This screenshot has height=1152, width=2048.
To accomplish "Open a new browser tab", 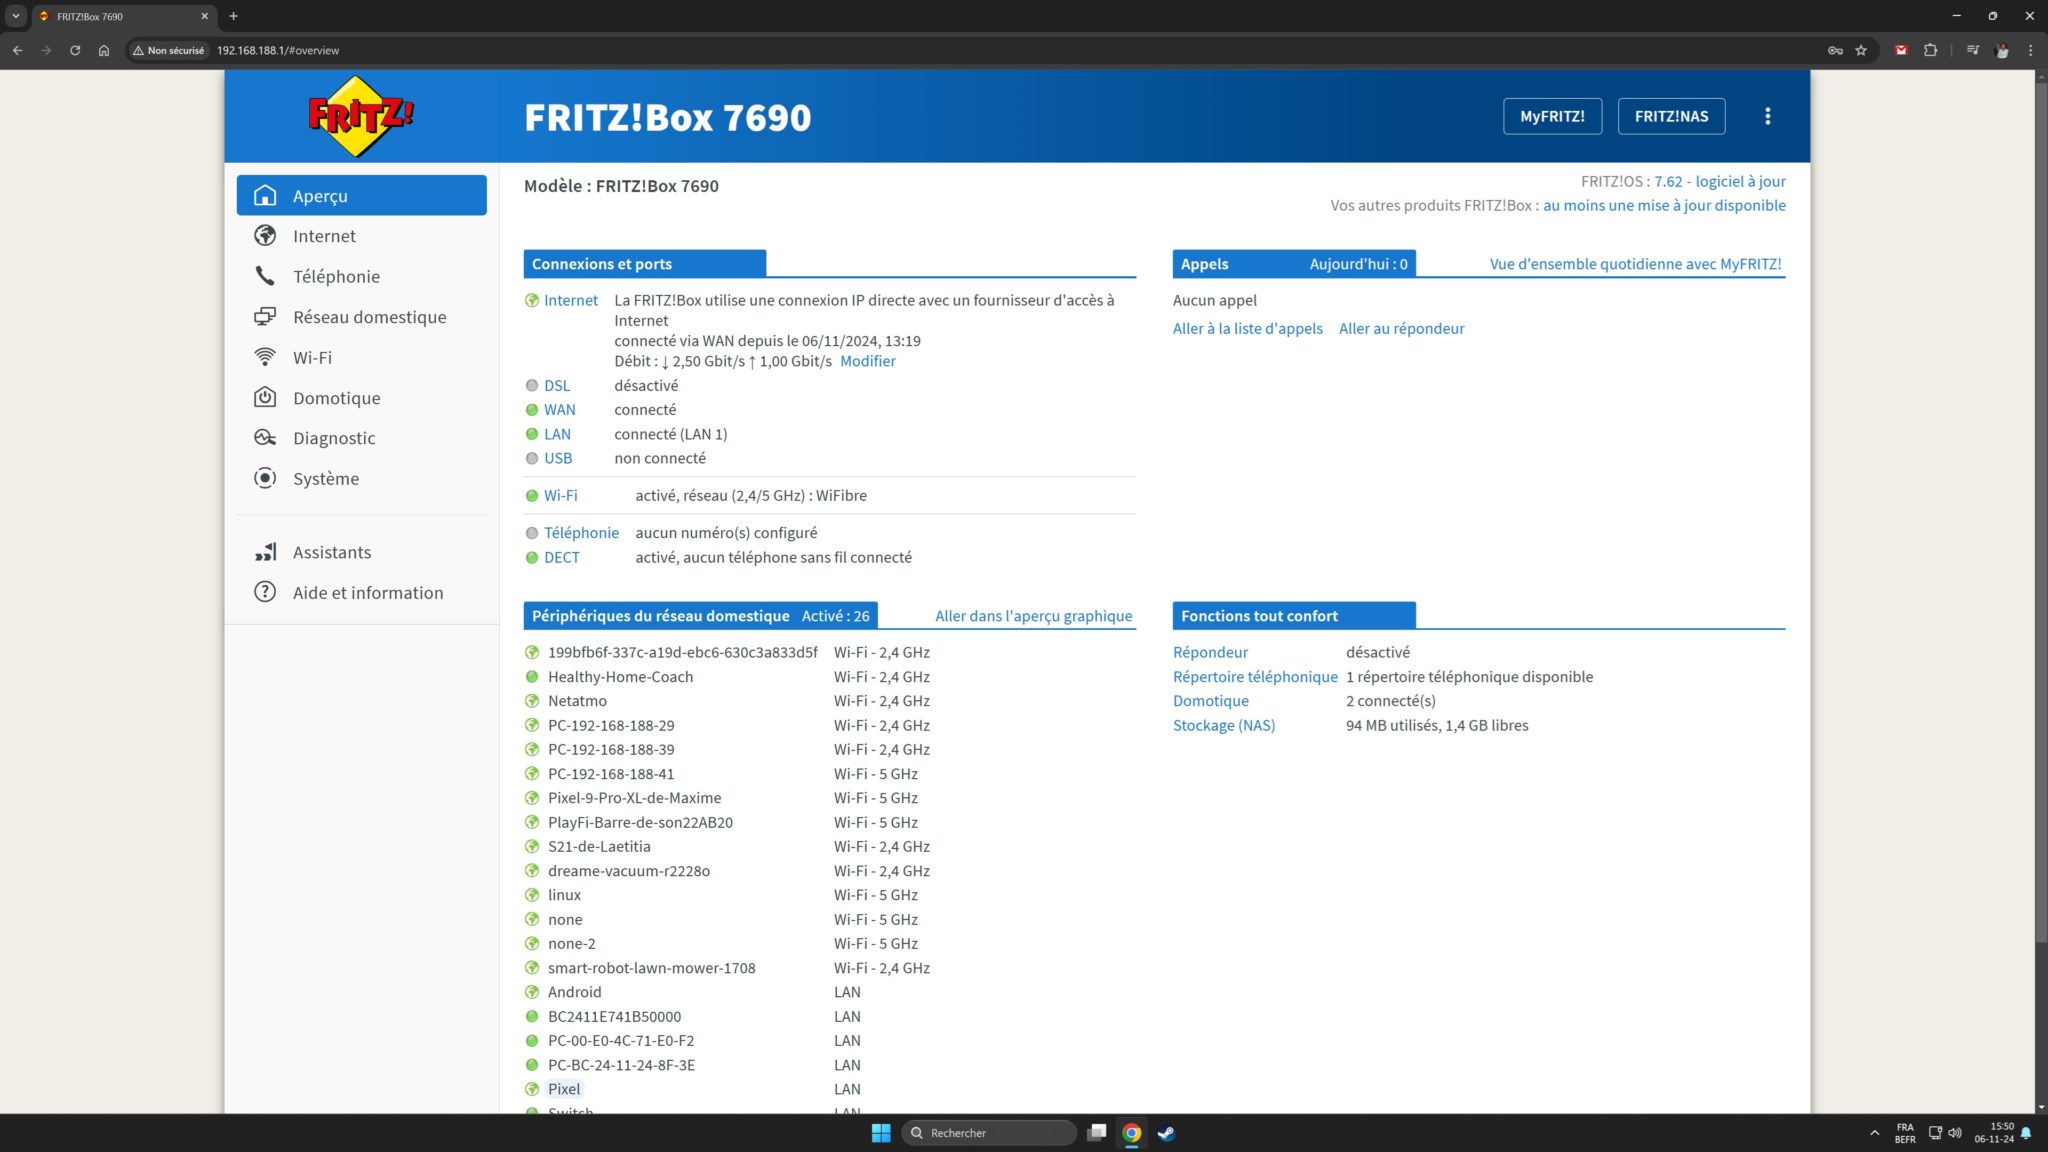I will tap(233, 16).
